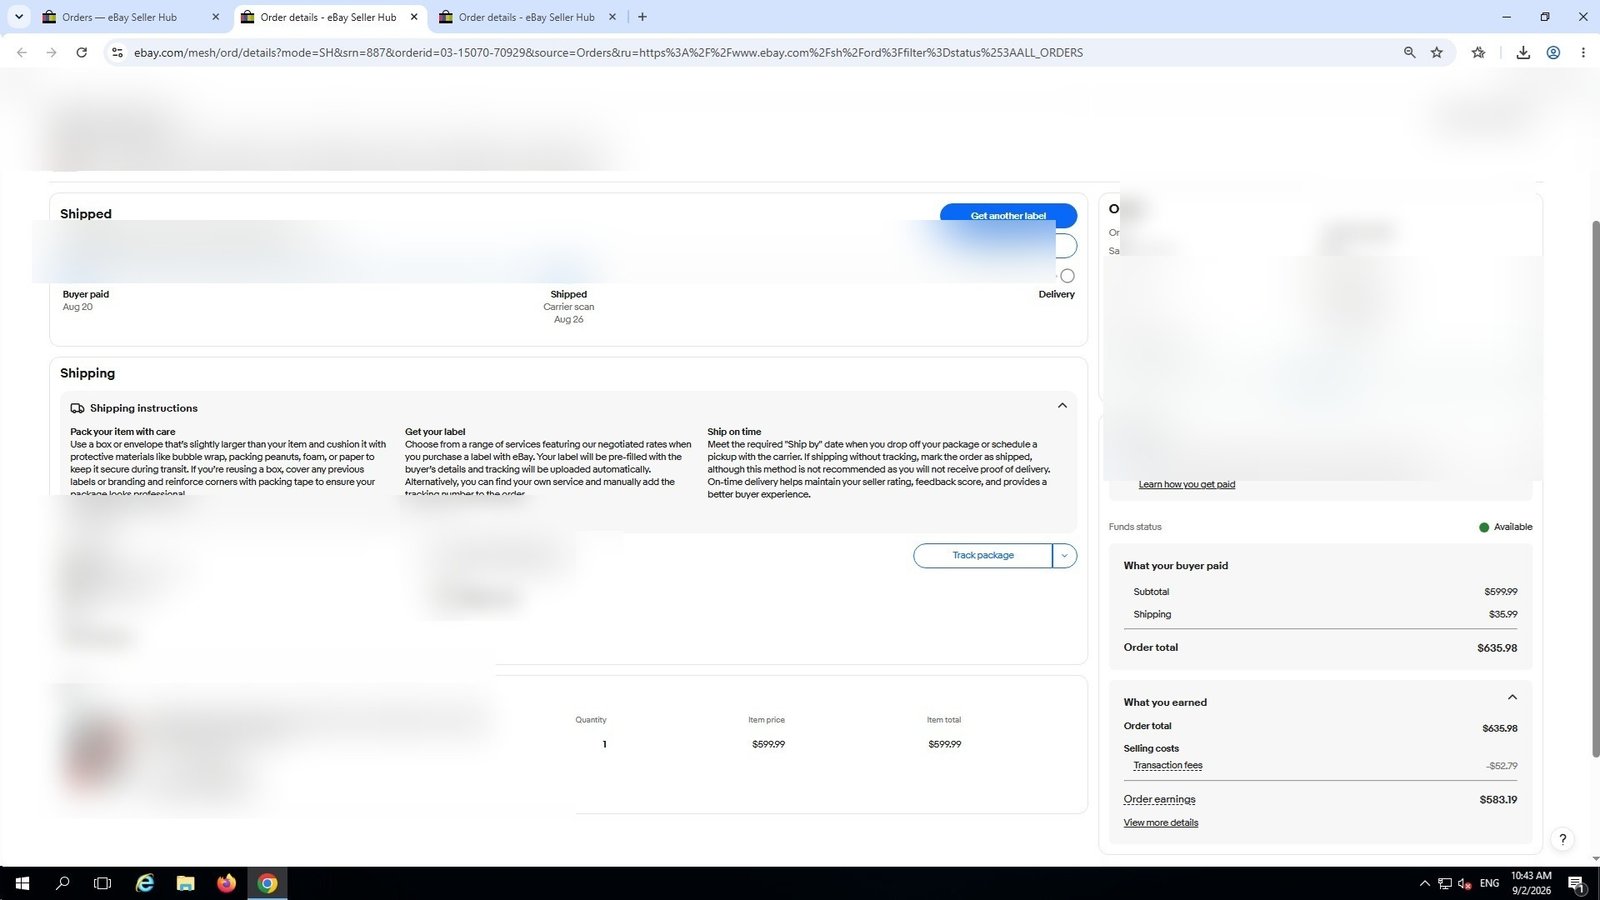Open dropdown arrow beside Track package
The height and width of the screenshot is (900, 1600).
point(1064,555)
